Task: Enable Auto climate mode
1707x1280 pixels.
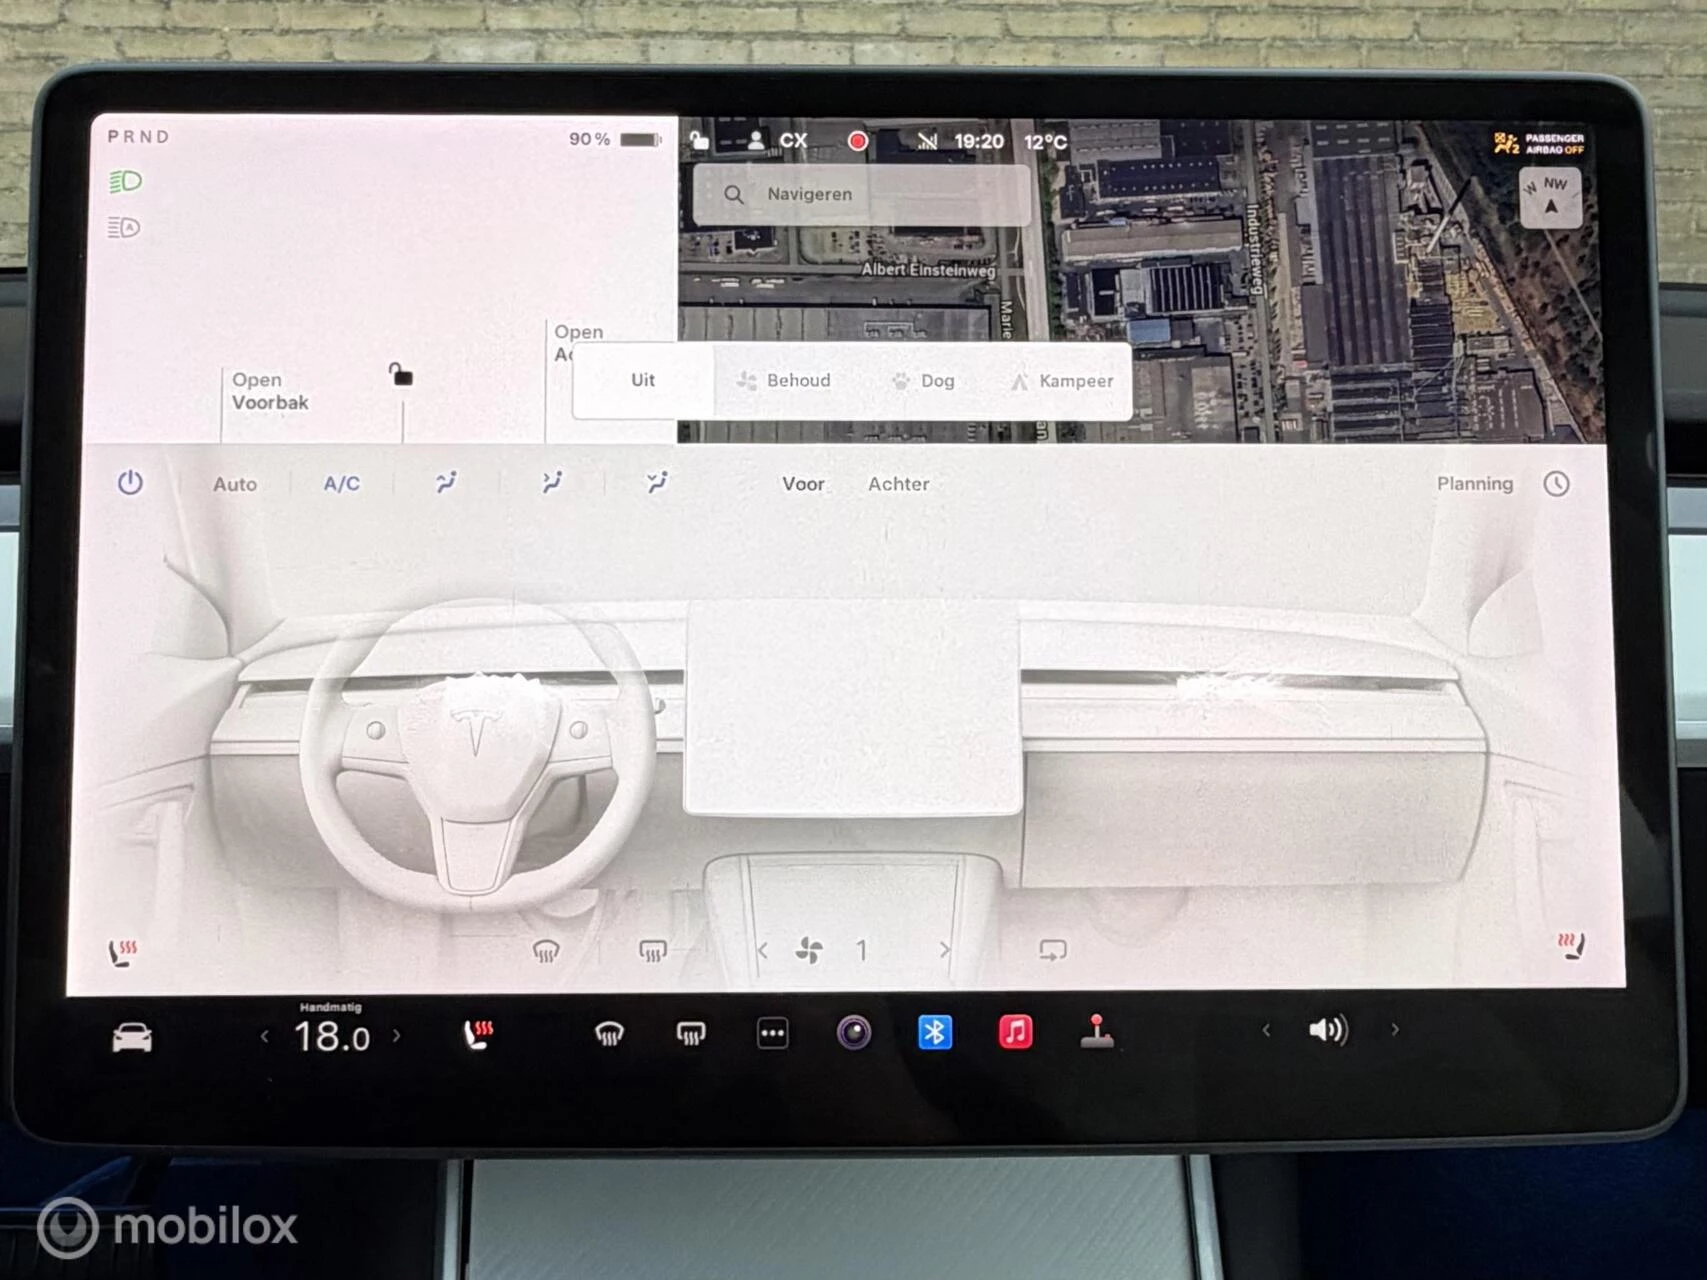Action: [235, 484]
